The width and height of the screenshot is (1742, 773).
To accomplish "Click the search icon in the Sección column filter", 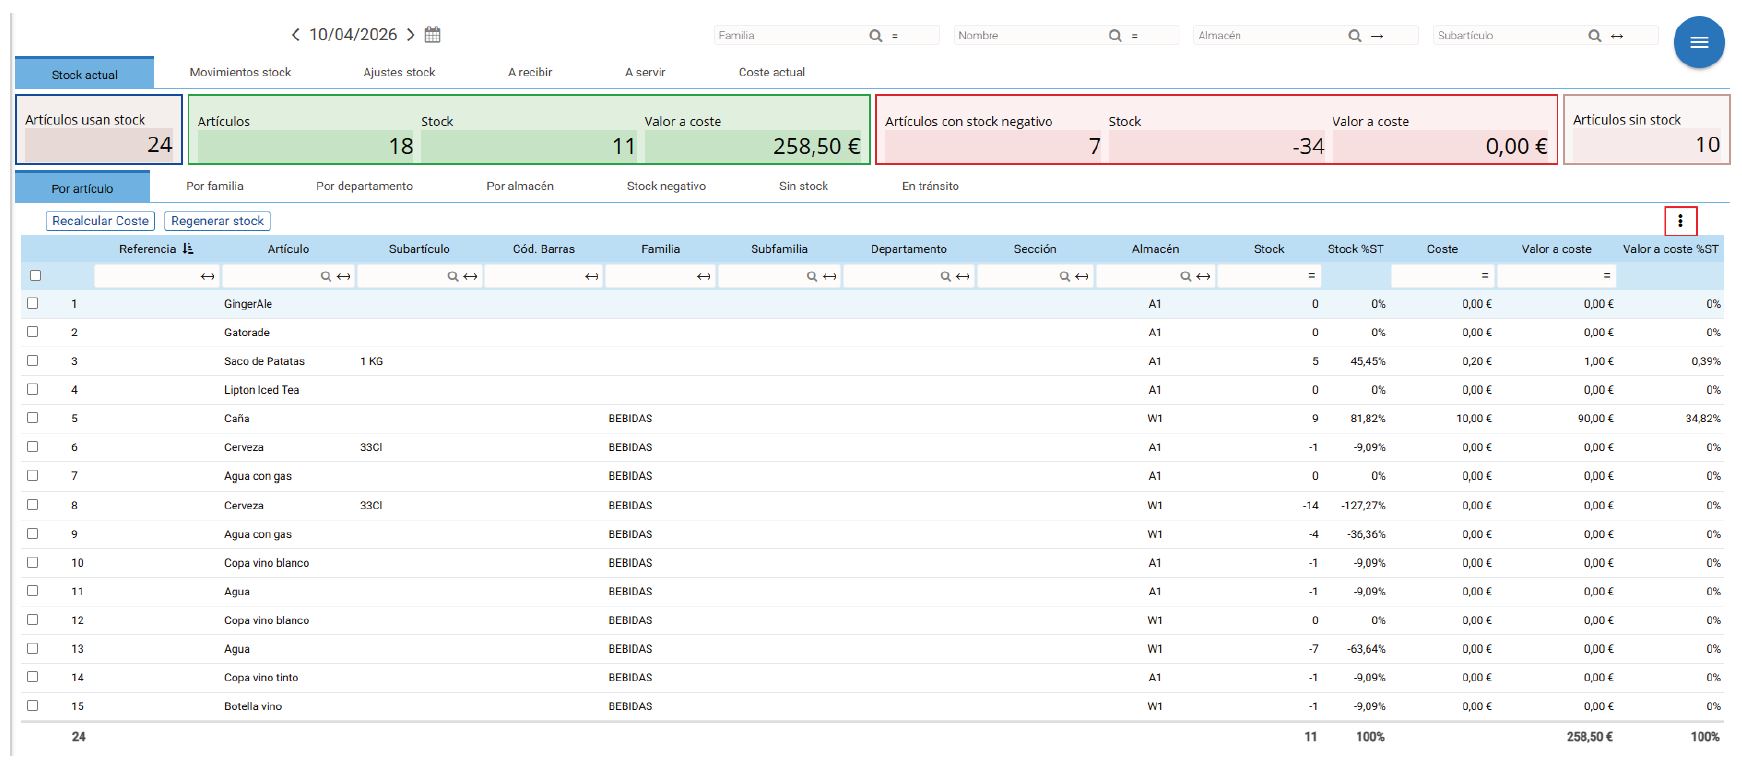I will pos(1065,276).
